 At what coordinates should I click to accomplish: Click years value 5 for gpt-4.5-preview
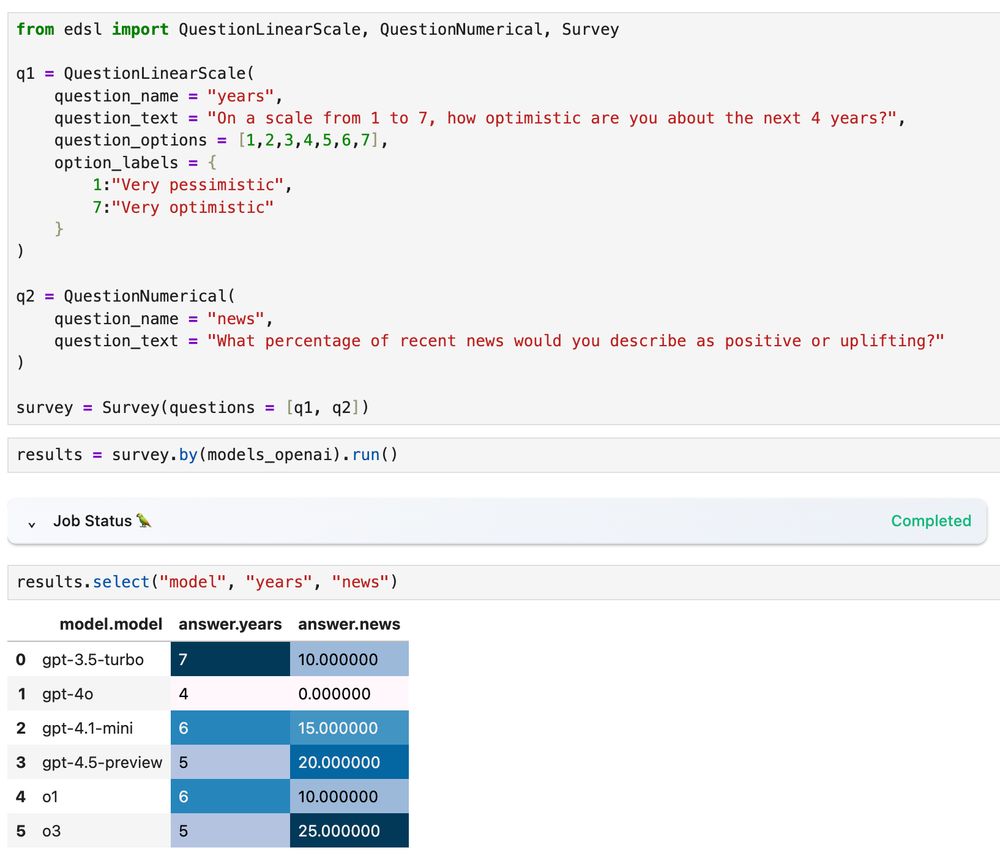click(x=230, y=762)
